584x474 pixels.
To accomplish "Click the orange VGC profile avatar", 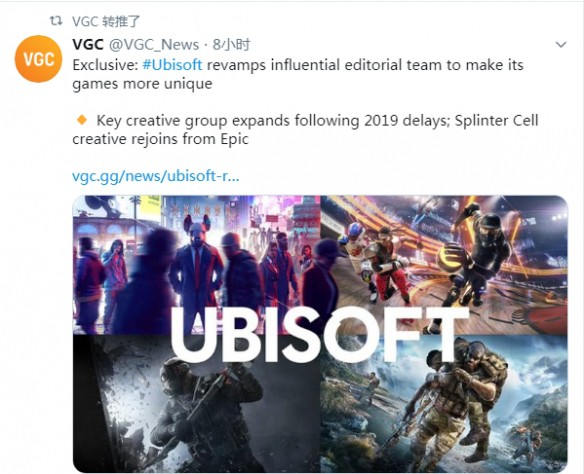I will pyautogui.click(x=38, y=59).
